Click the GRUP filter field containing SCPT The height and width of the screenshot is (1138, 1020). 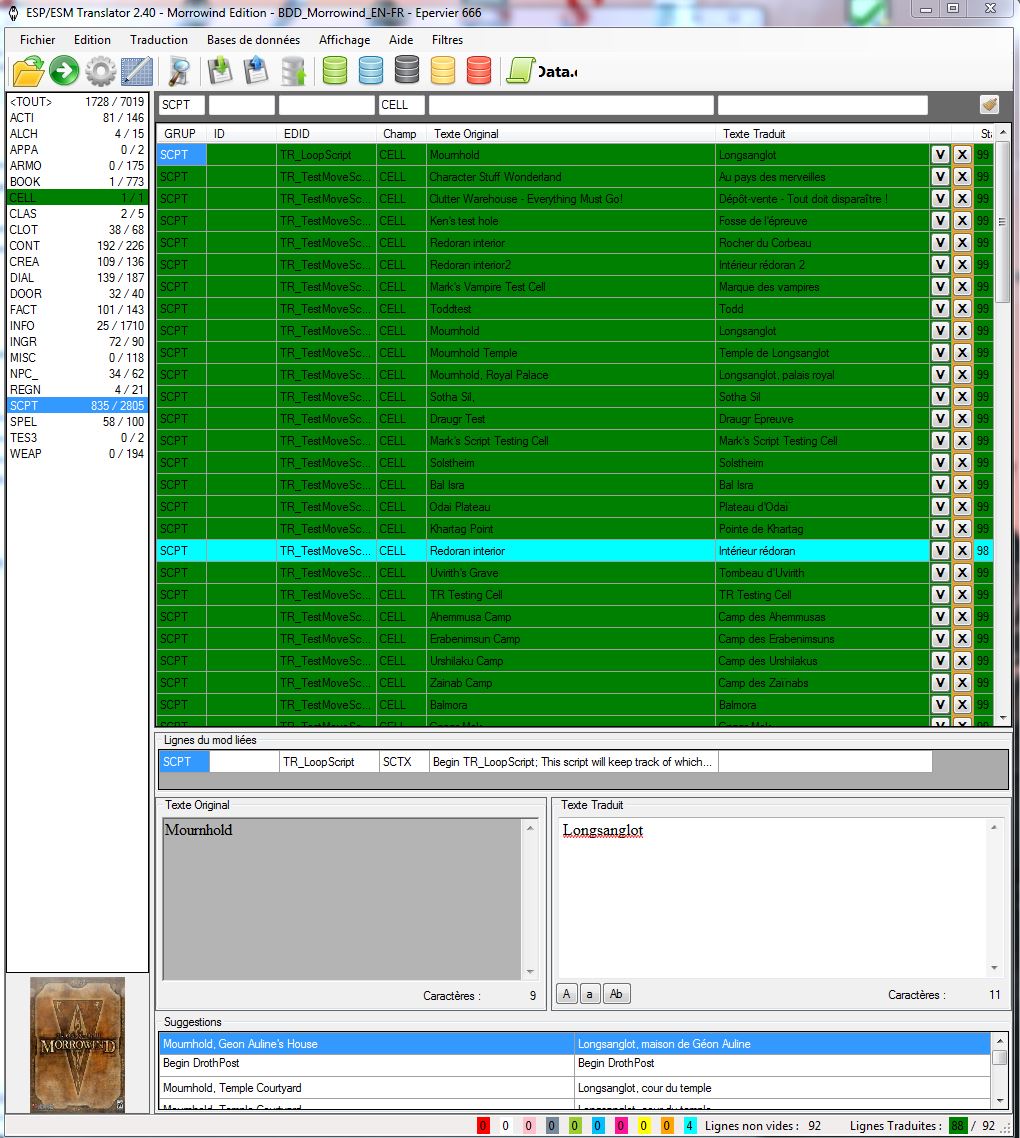[181, 105]
